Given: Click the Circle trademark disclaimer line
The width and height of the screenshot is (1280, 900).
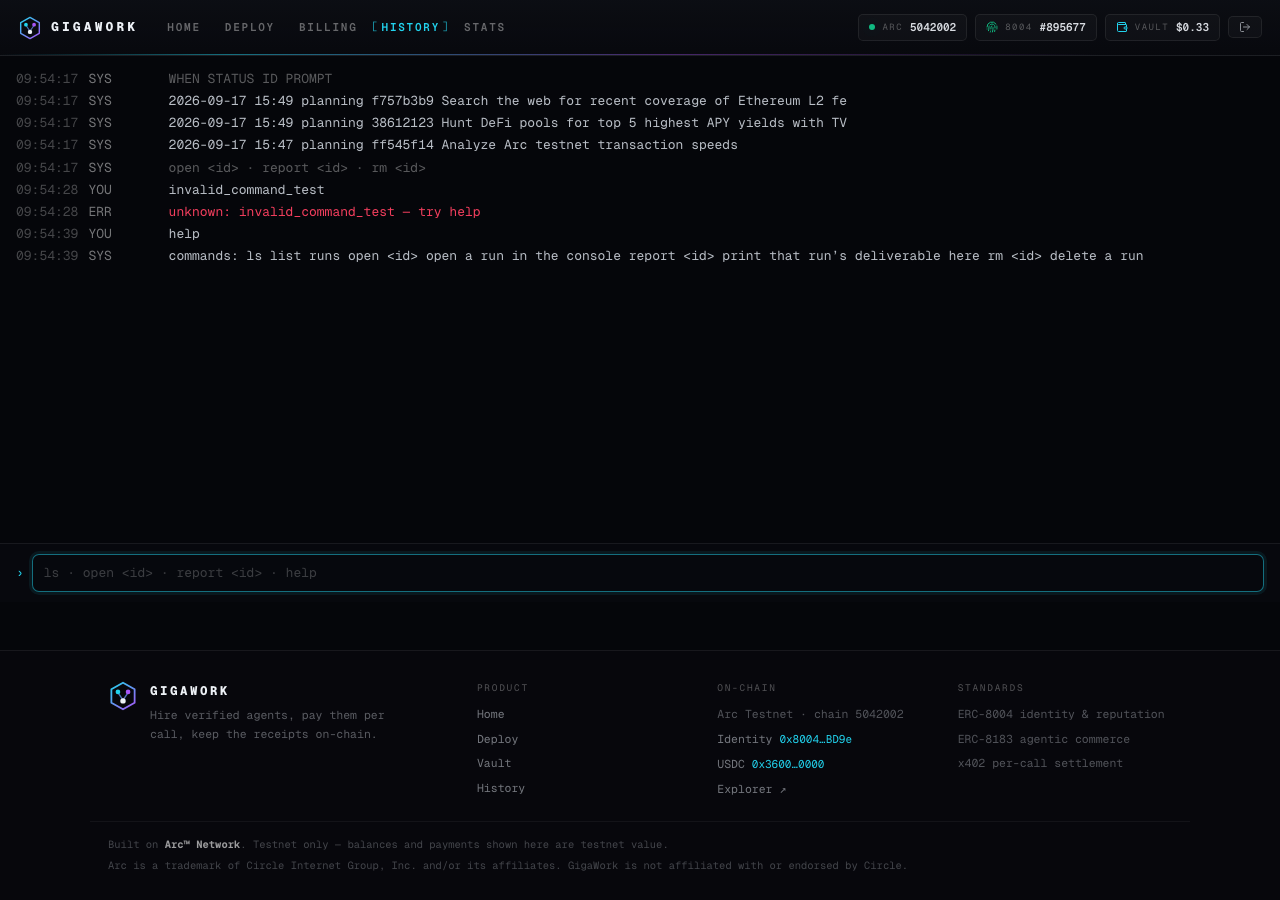Looking at the screenshot, I should [x=508, y=866].
